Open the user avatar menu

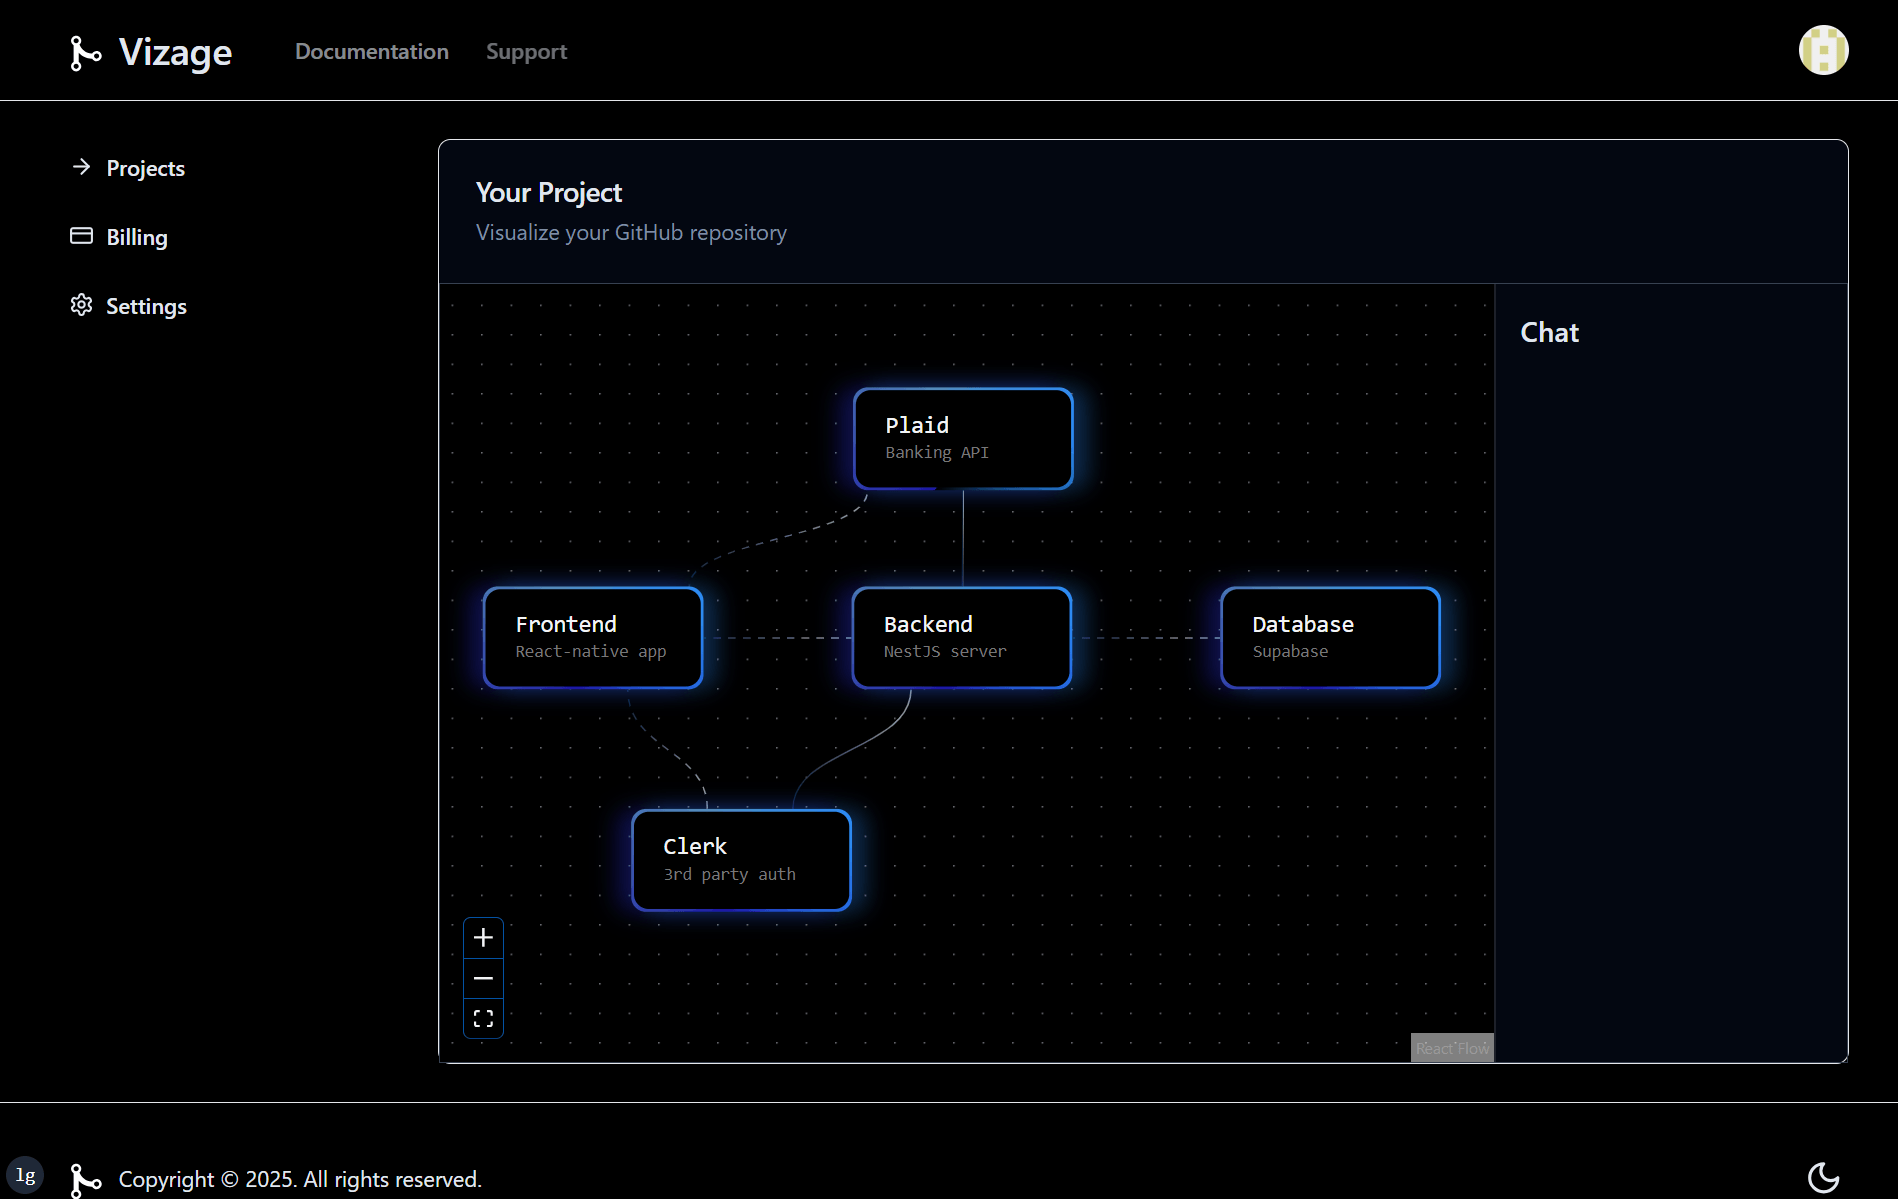1823,50
